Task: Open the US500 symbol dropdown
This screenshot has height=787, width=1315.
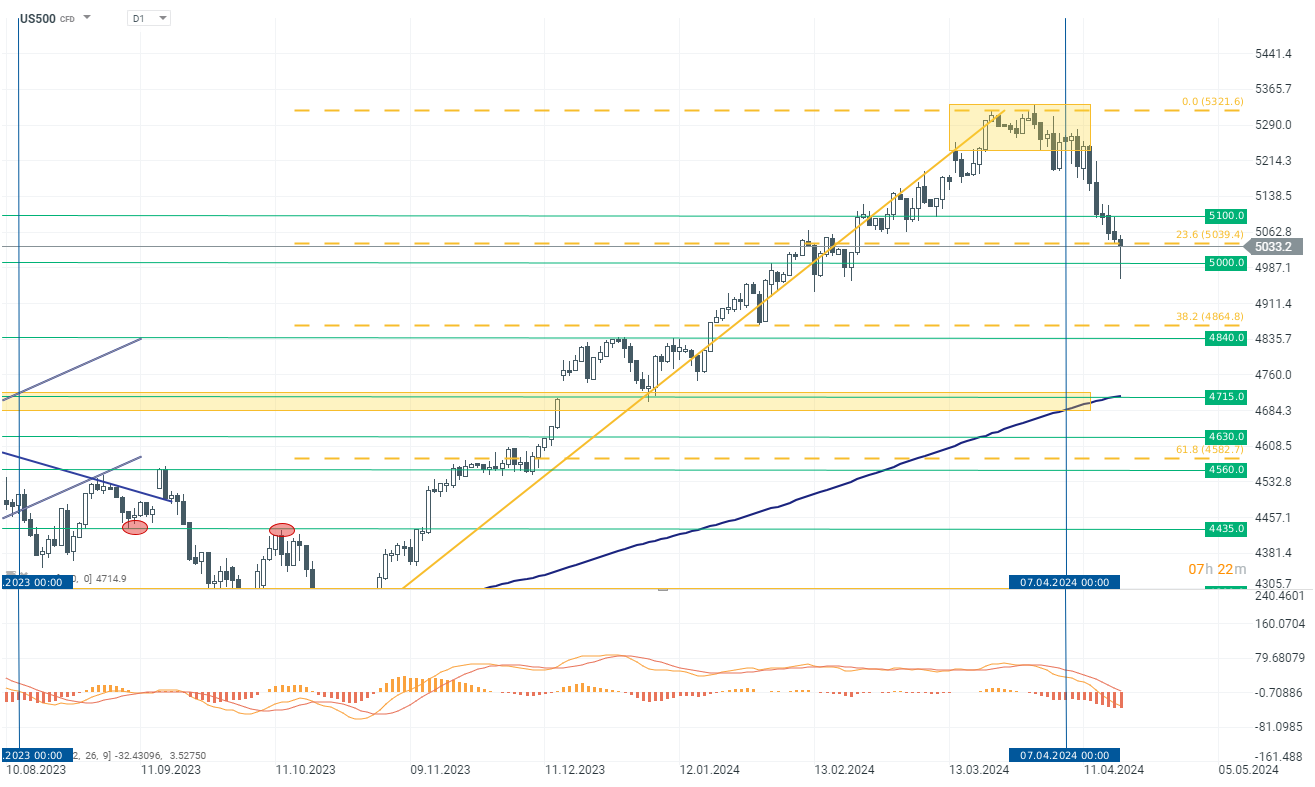Action: tap(87, 18)
